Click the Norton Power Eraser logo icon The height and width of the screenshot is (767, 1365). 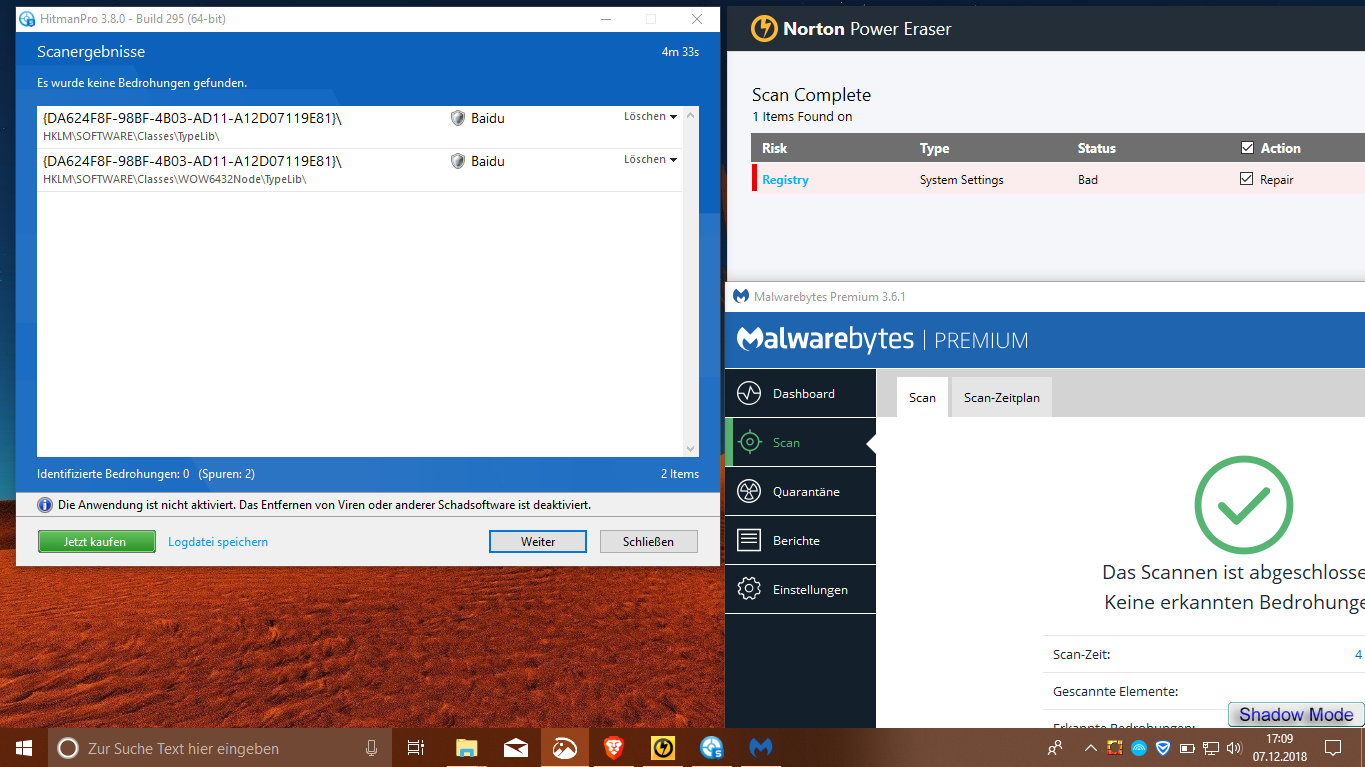765,28
